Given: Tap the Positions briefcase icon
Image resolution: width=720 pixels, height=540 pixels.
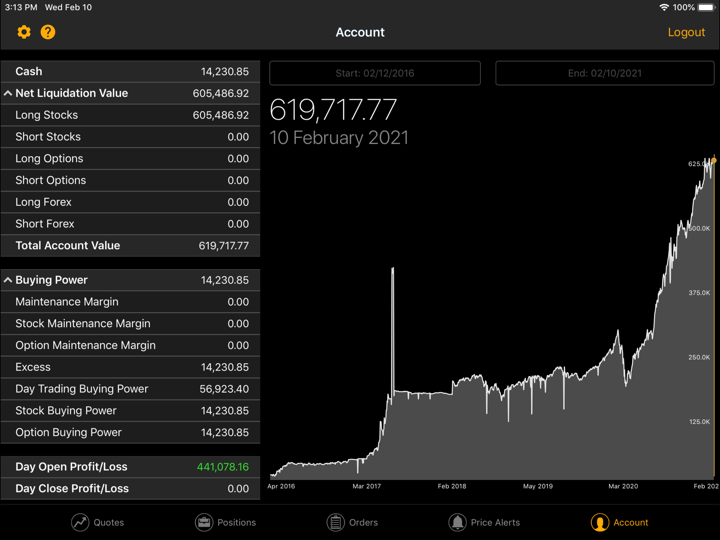Looking at the screenshot, I should pos(204,522).
